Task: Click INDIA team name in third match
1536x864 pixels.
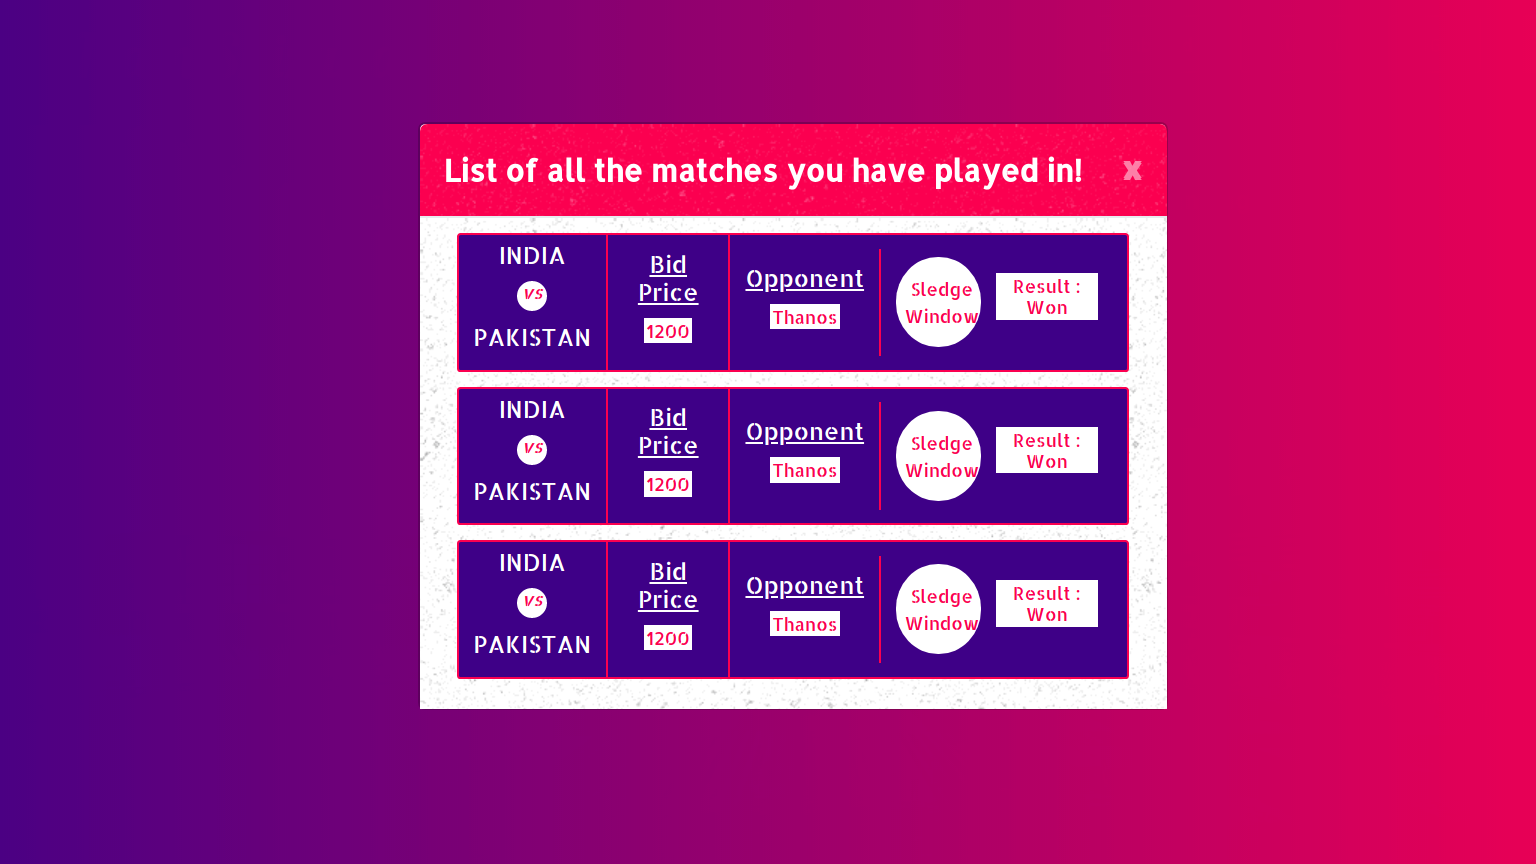Action: [532, 563]
